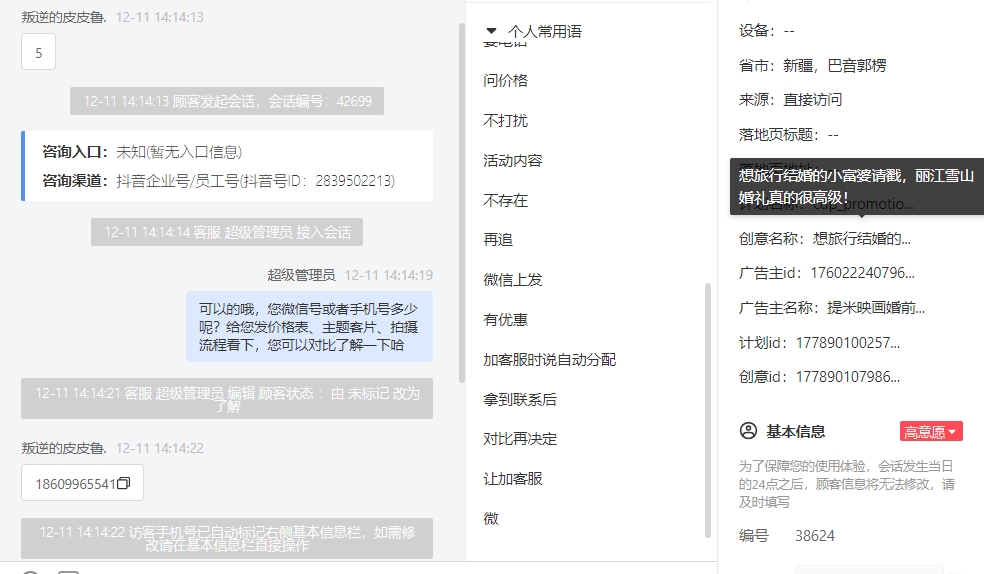Click the 落地页标题 field row
Viewport: 984px width, 574px height.
point(789,134)
